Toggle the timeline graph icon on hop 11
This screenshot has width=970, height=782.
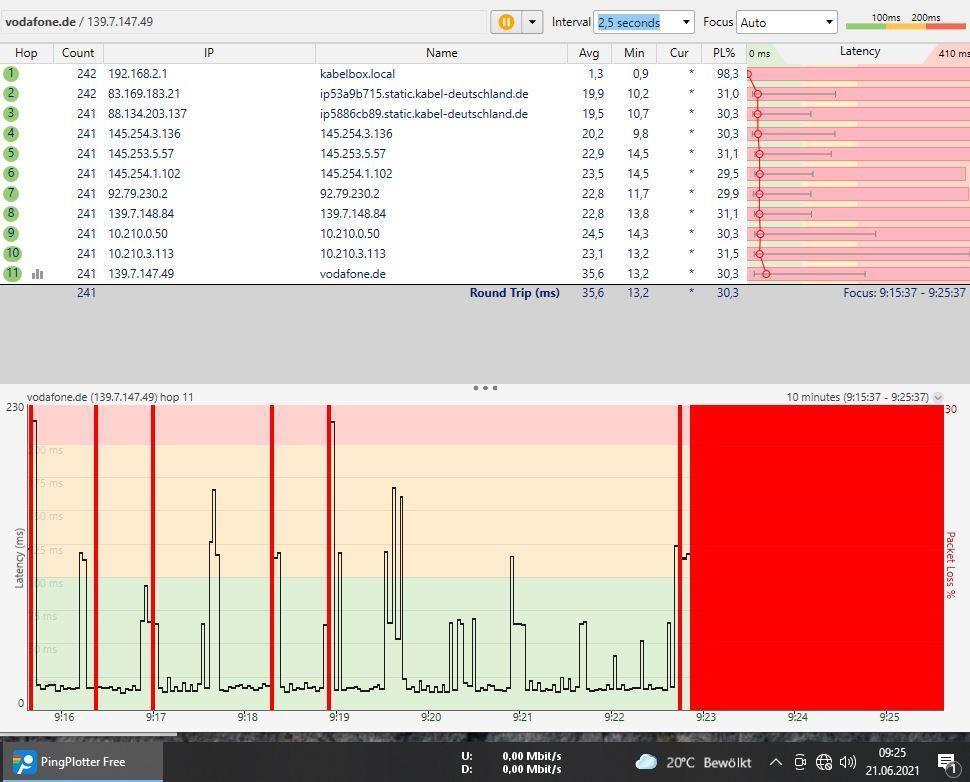38,273
